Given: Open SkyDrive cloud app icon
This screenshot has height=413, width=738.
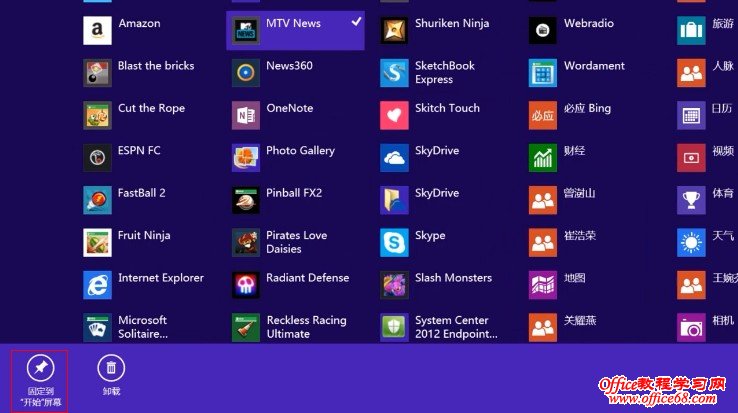Looking at the screenshot, I should (x=394, y=158).
